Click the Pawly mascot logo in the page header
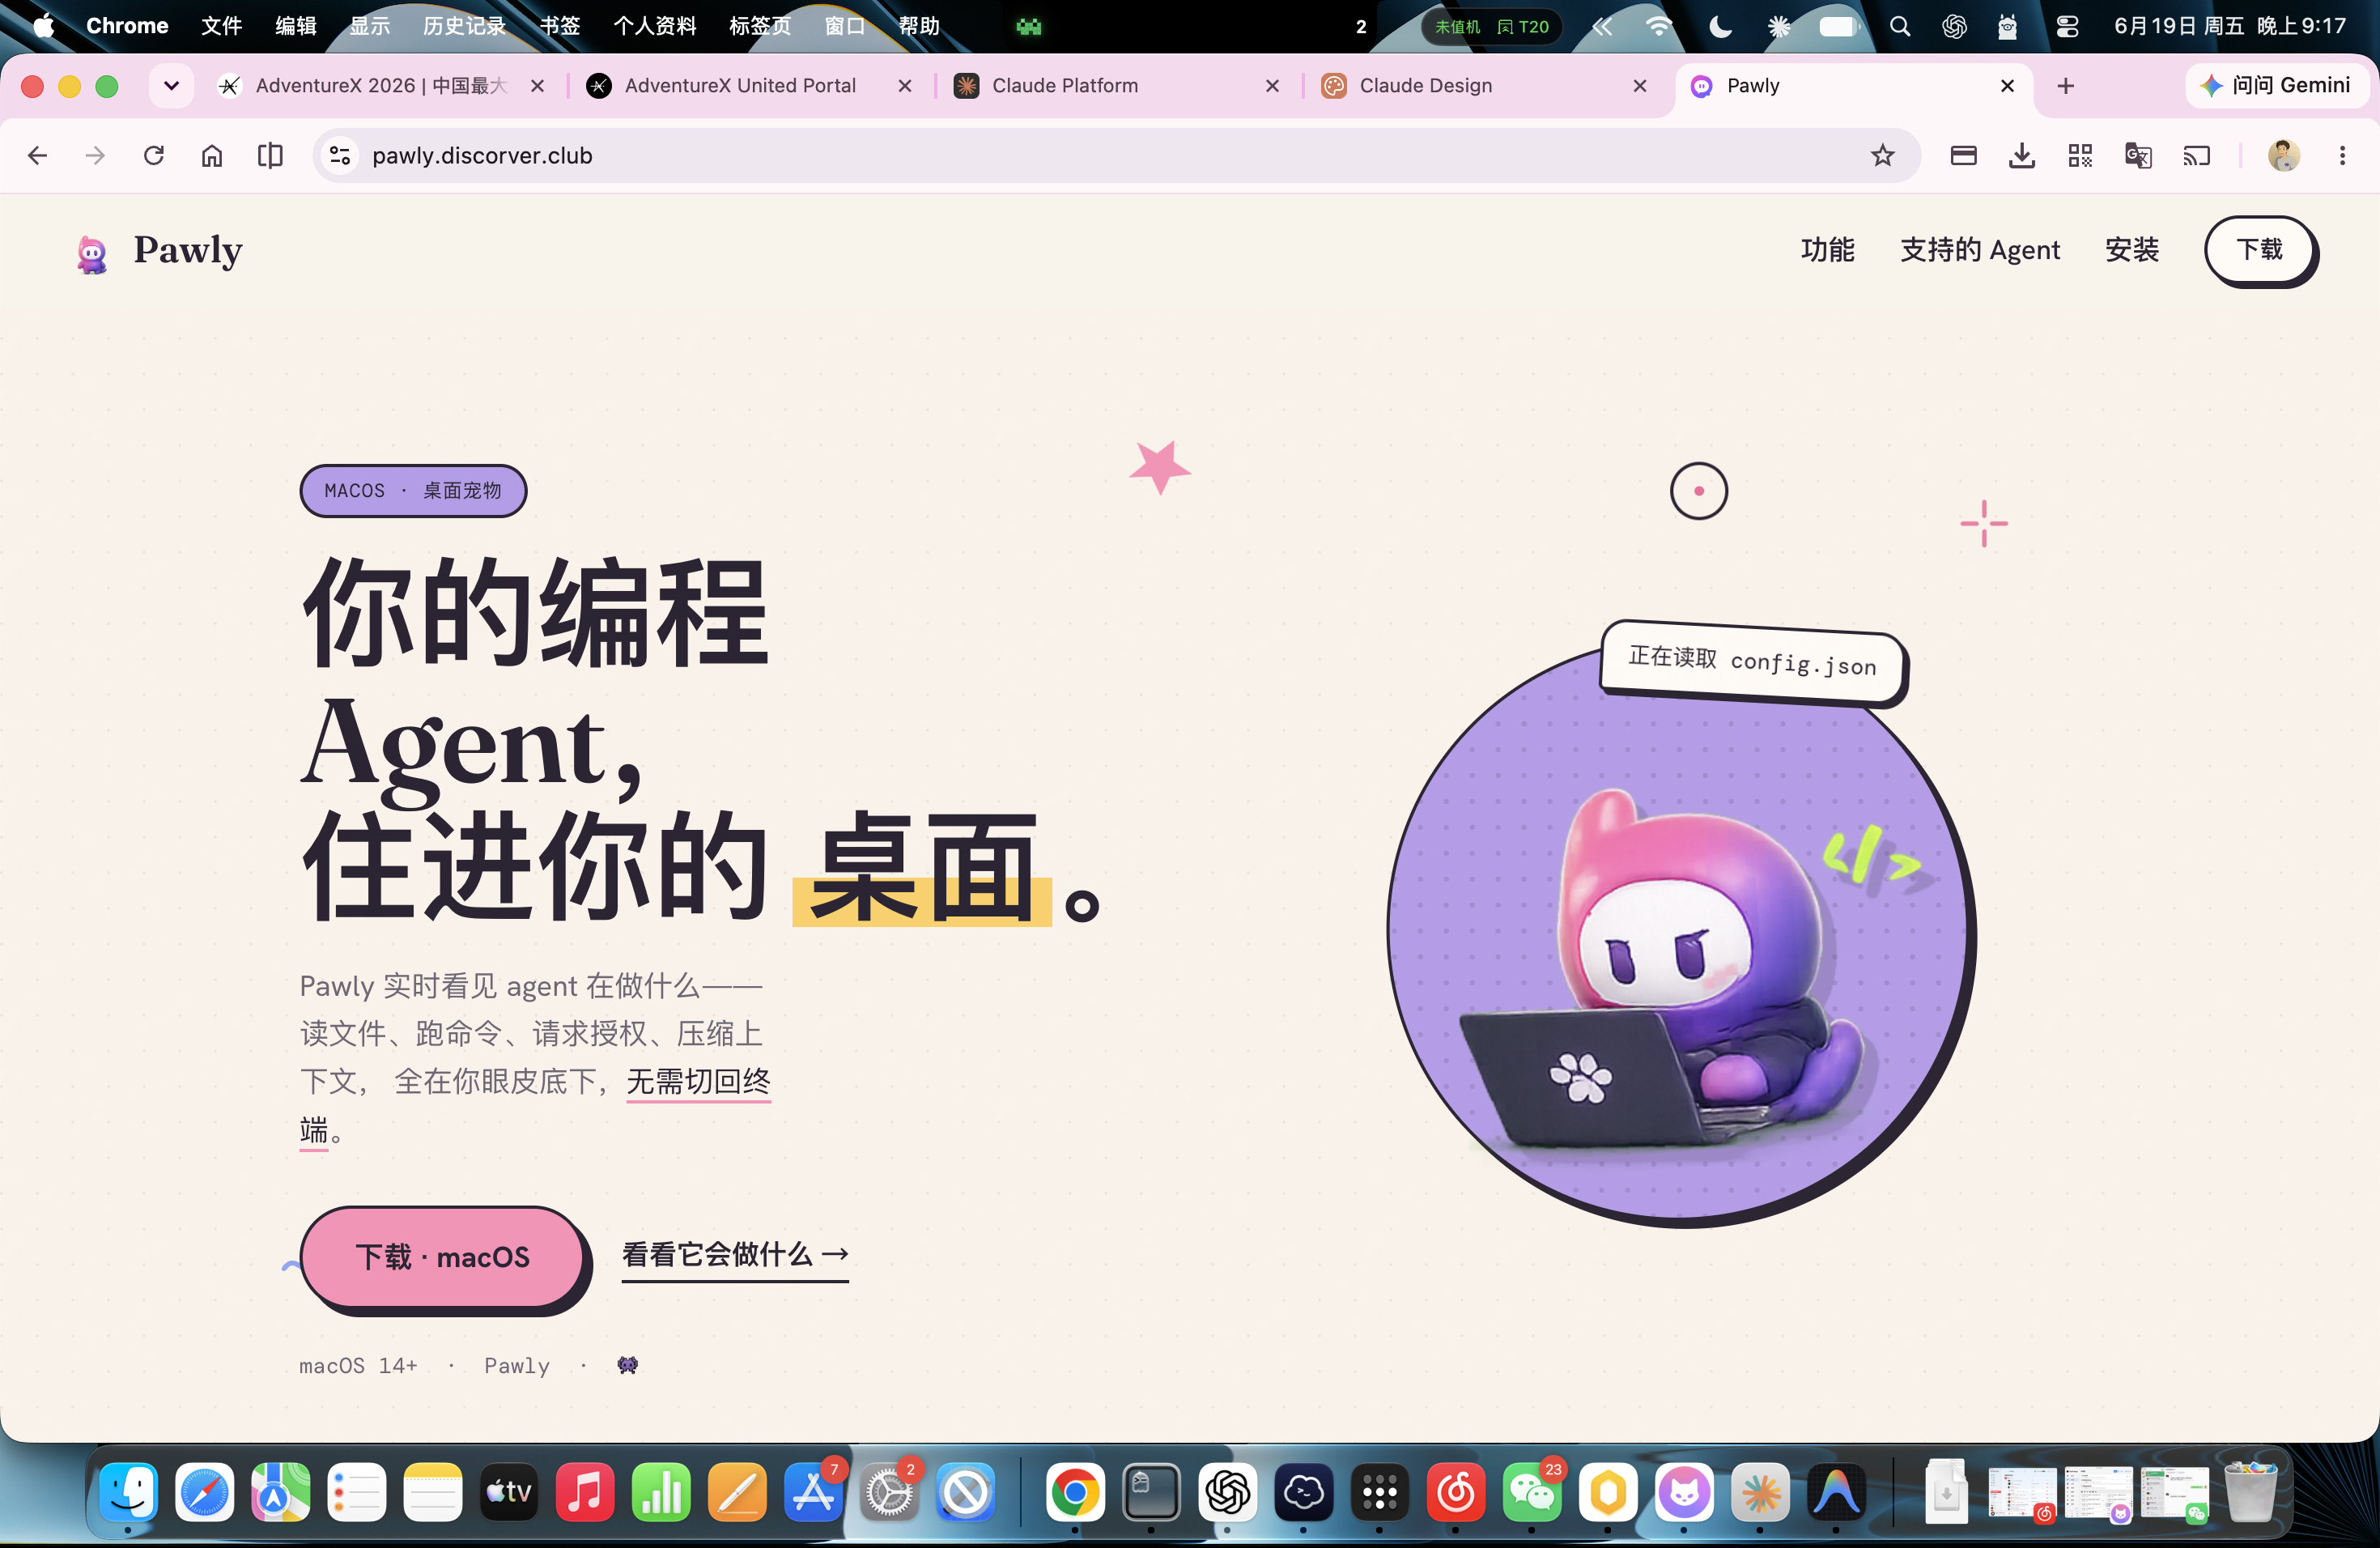This screenshot has height=1548, width=2380. click(x=92, y=254)
